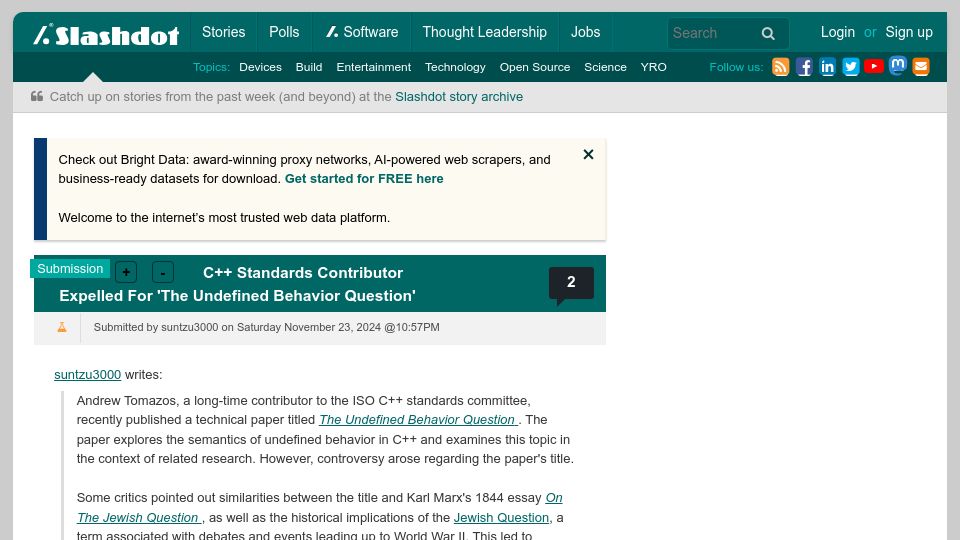Select the Build topic
Image resolution: width=960 pixels, height=540 pixels.
click(309, 67)
